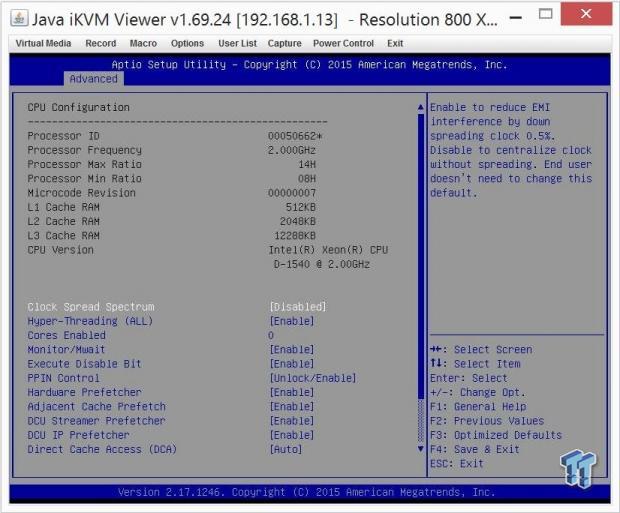Click the L3 Cache RAM 12288KB value

[295, 236]
